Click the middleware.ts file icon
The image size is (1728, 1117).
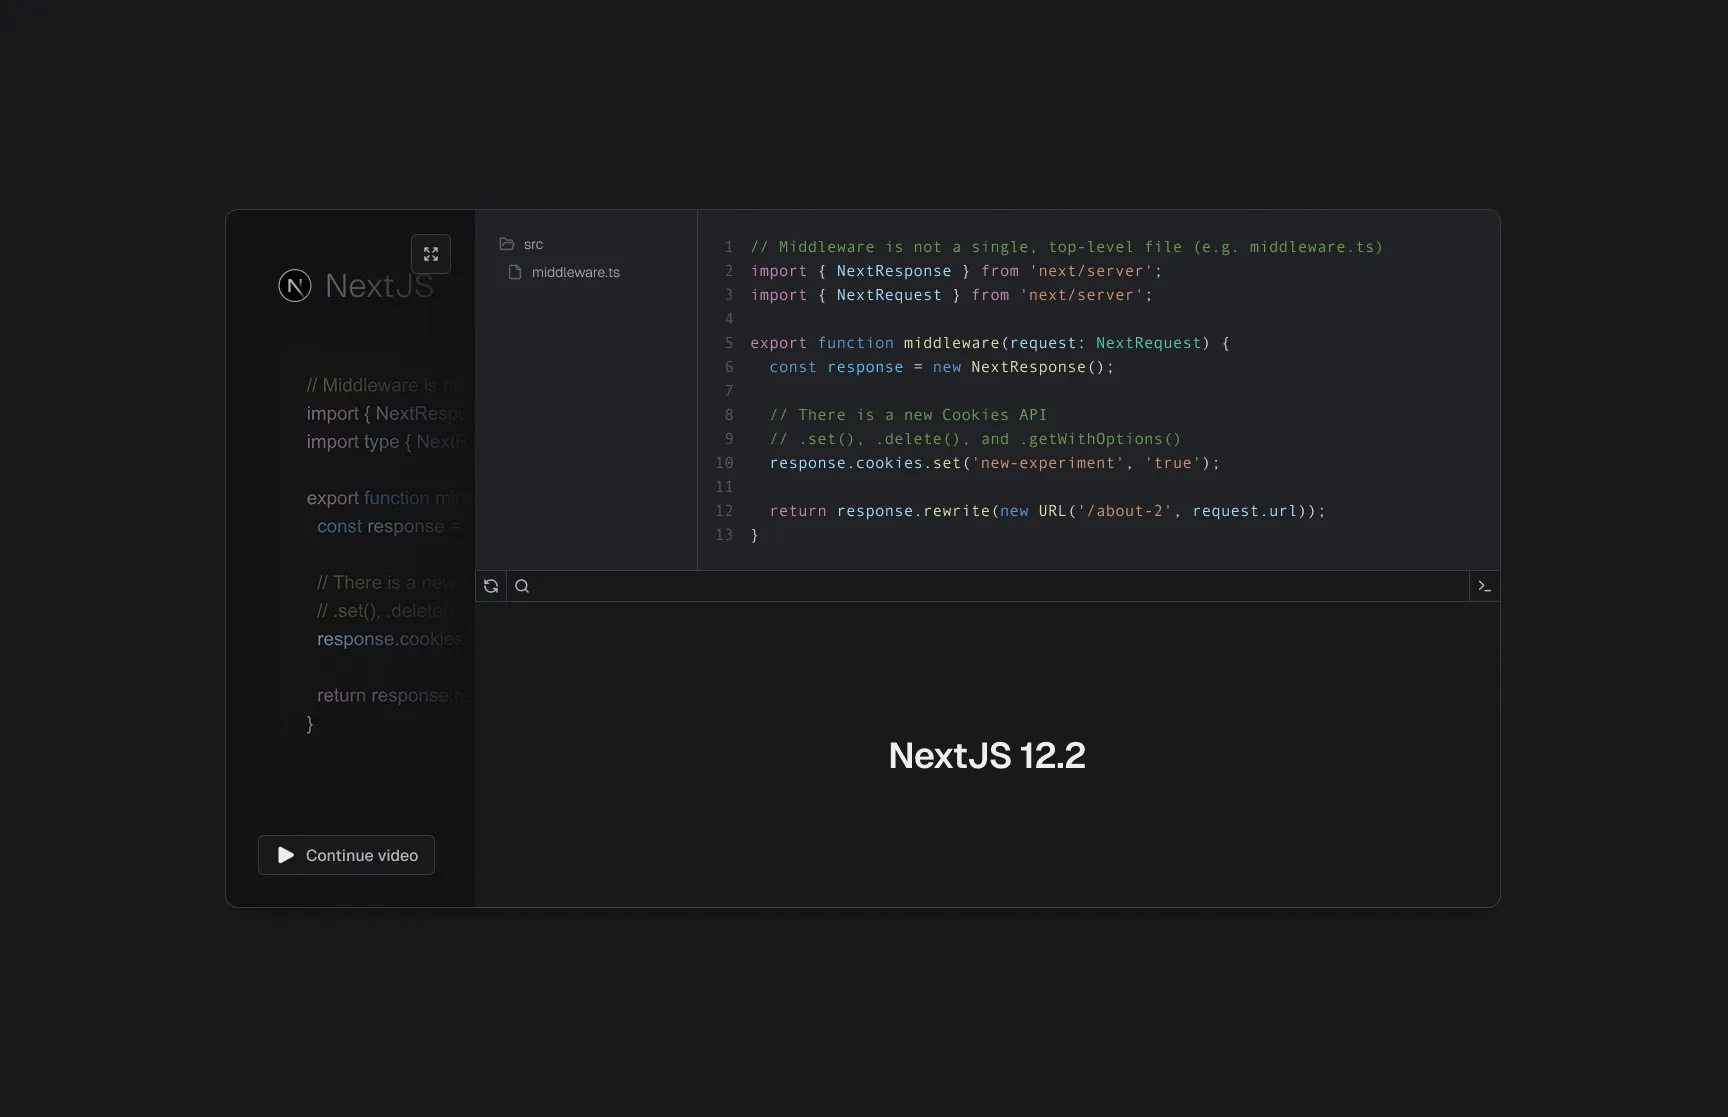pos(515,272)
